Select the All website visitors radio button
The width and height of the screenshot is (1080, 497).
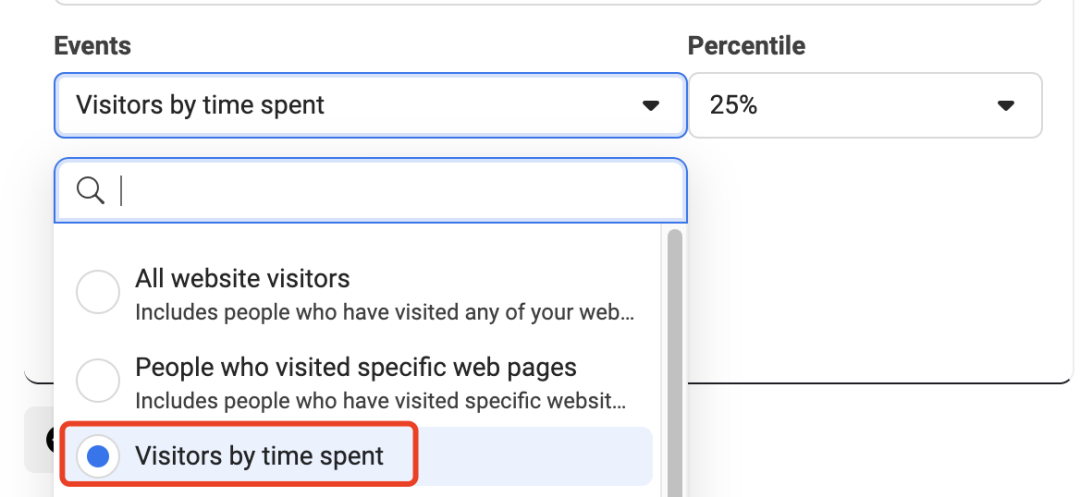(98, 293)
